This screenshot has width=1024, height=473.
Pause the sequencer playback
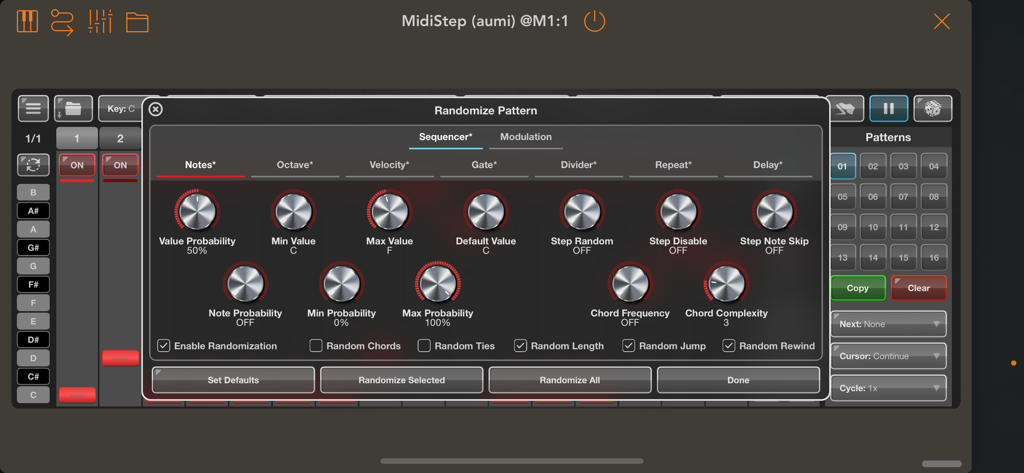pos(888,108)
